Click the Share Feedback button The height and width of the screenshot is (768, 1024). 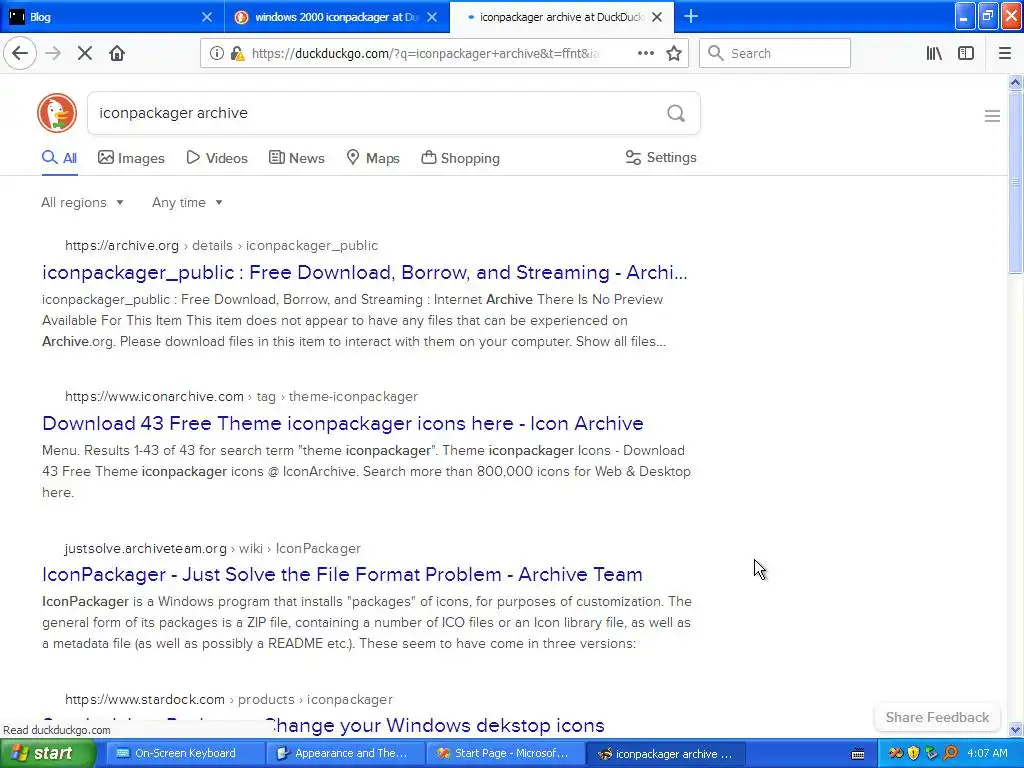(x=937, y=717)
